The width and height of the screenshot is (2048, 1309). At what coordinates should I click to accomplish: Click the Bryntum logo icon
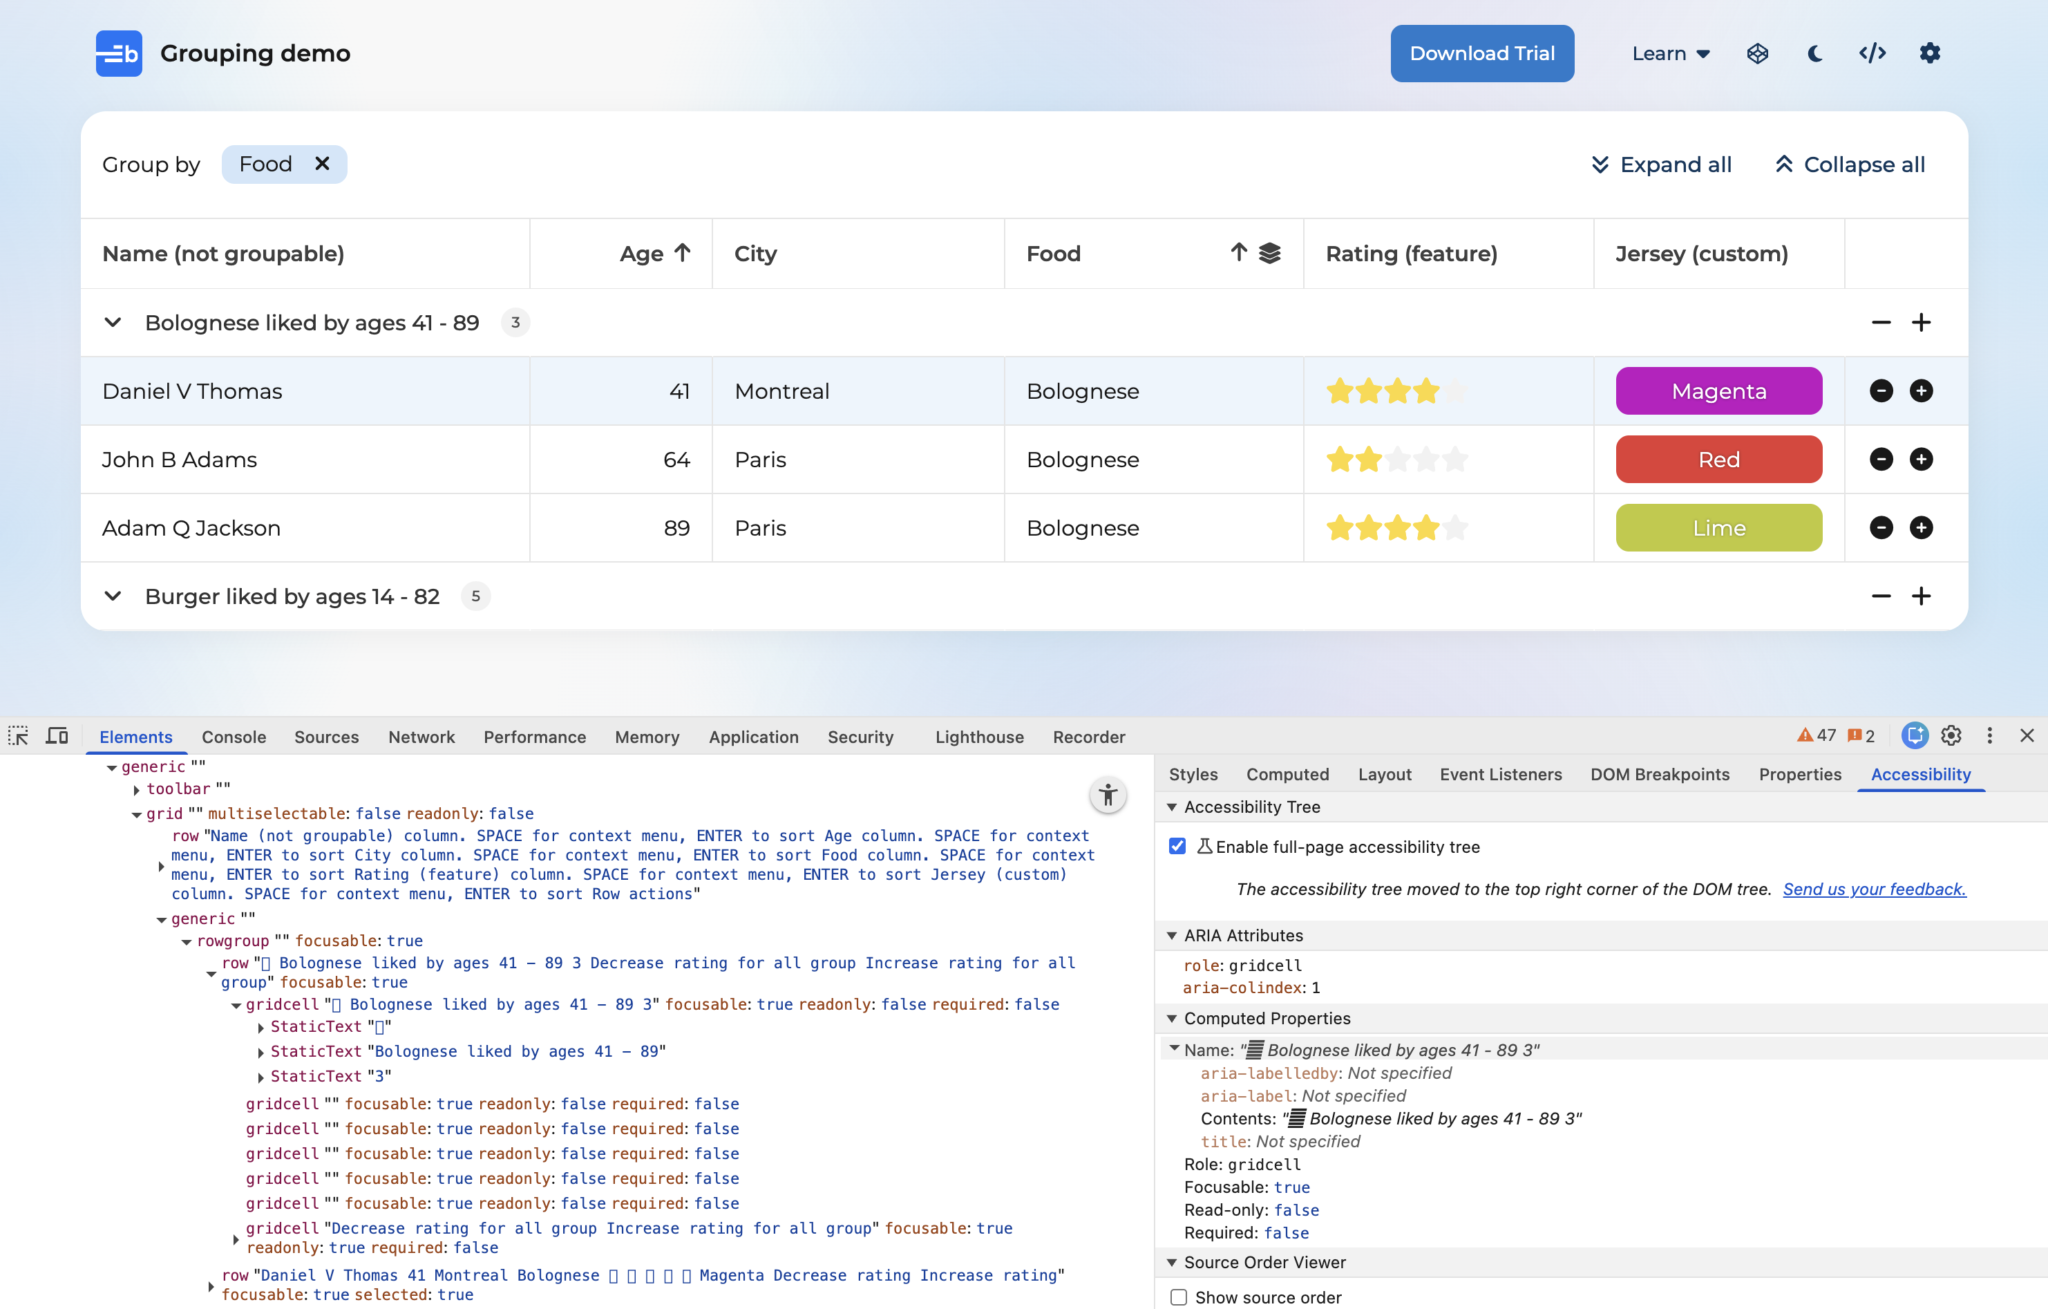coord(118,53)
